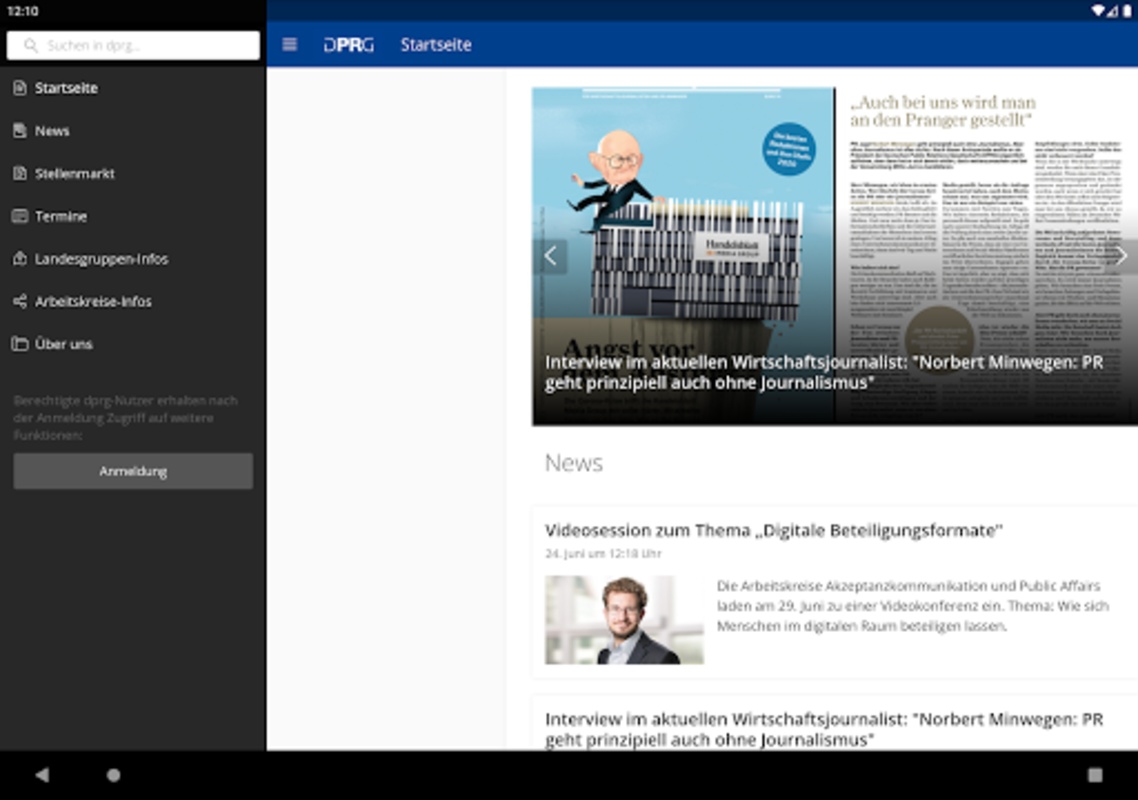This screenshot has height=800, width=1138.
Task: Click the Über uns folder icon
Action: tap(20, 344)
